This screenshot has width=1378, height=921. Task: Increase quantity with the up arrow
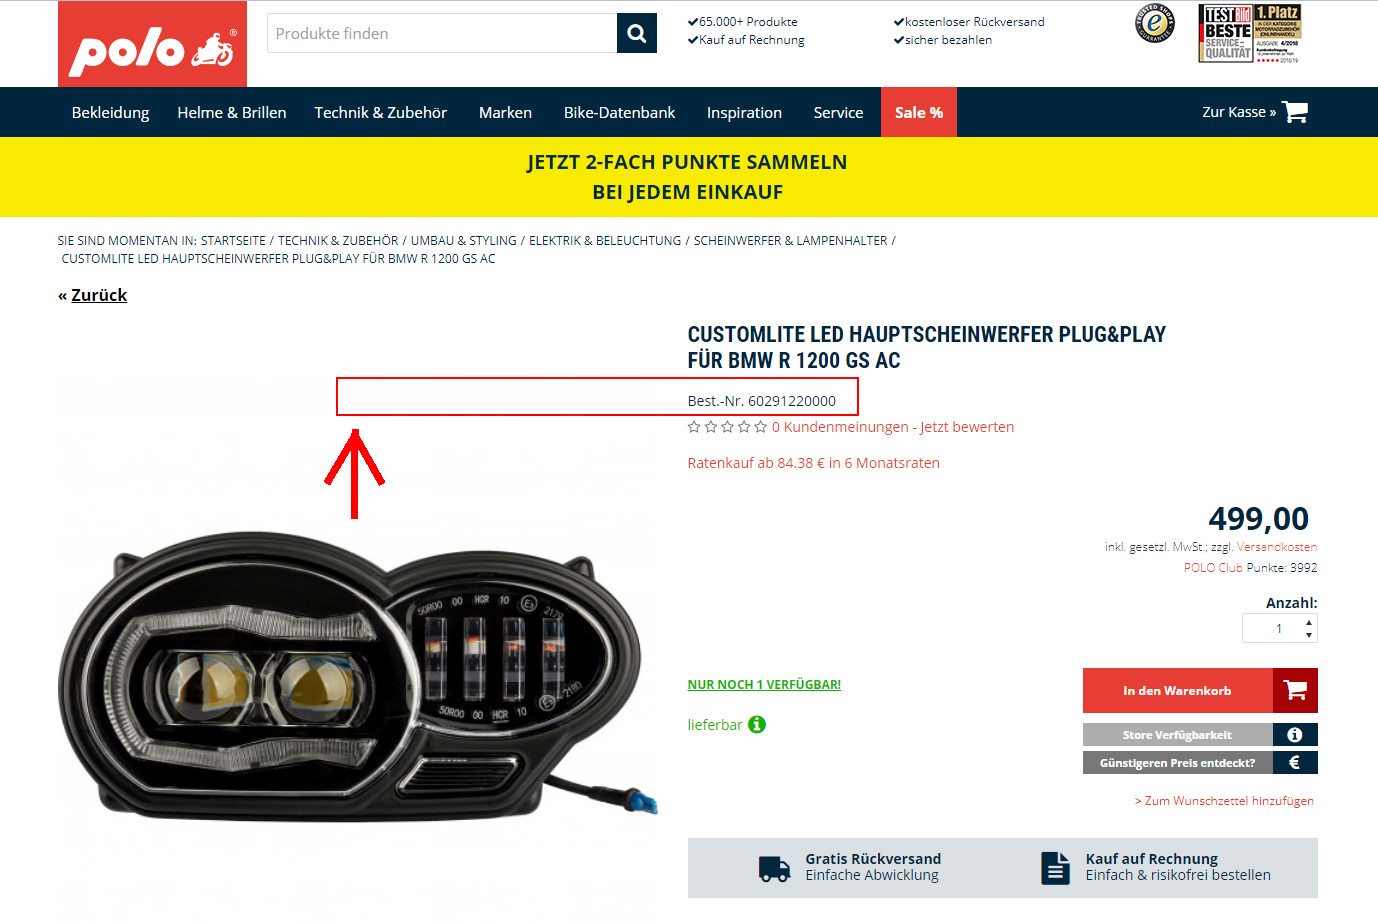point(1309,622)
